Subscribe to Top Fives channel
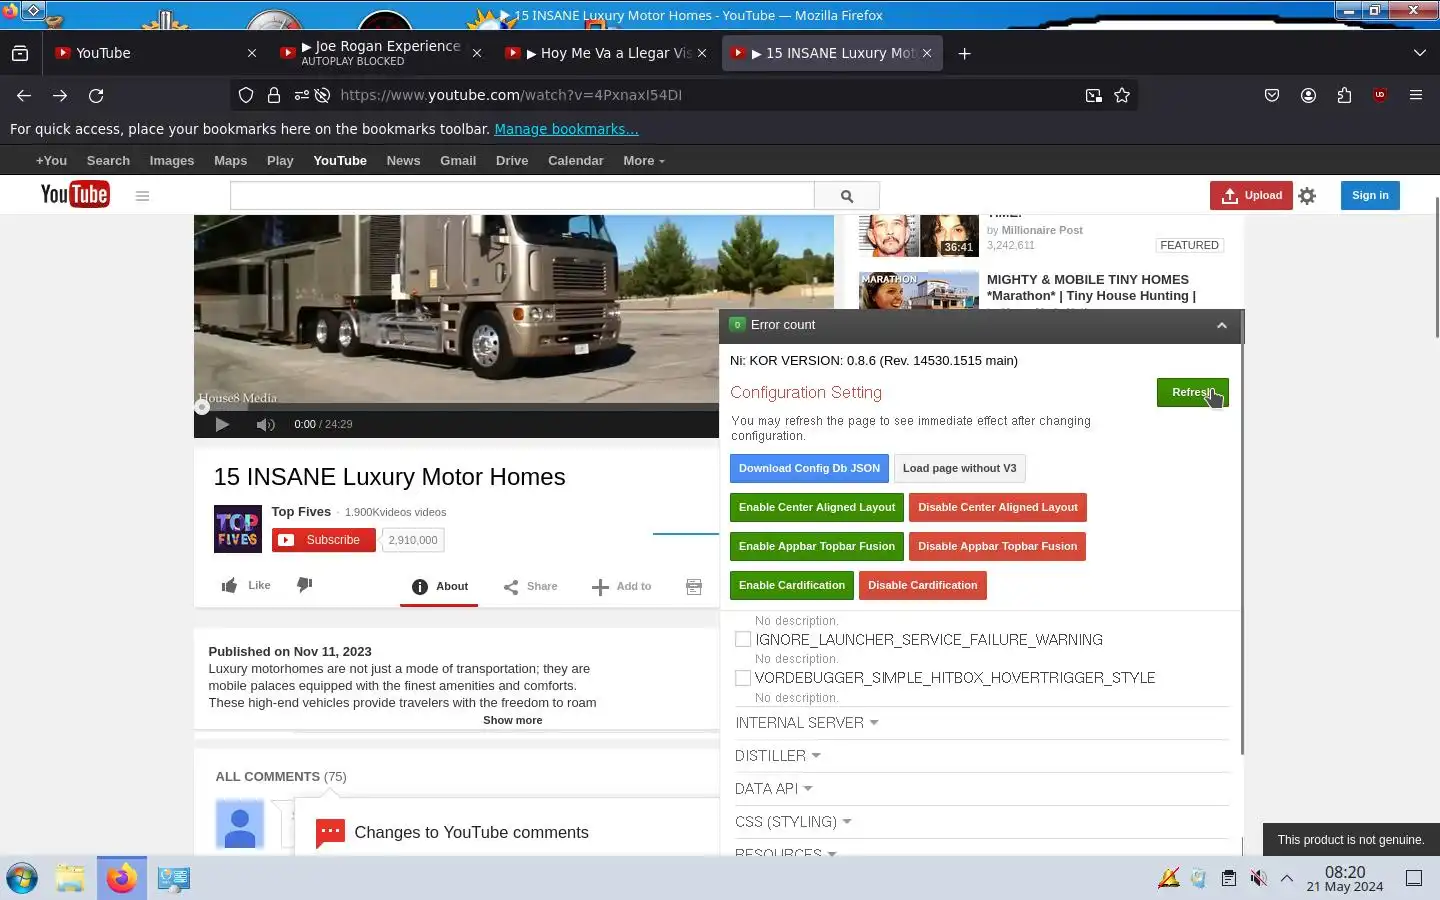 324,540
